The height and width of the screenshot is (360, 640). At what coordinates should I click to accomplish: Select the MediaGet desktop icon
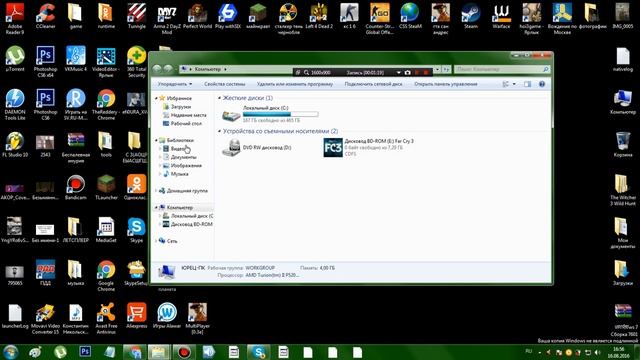pos(106,230)
